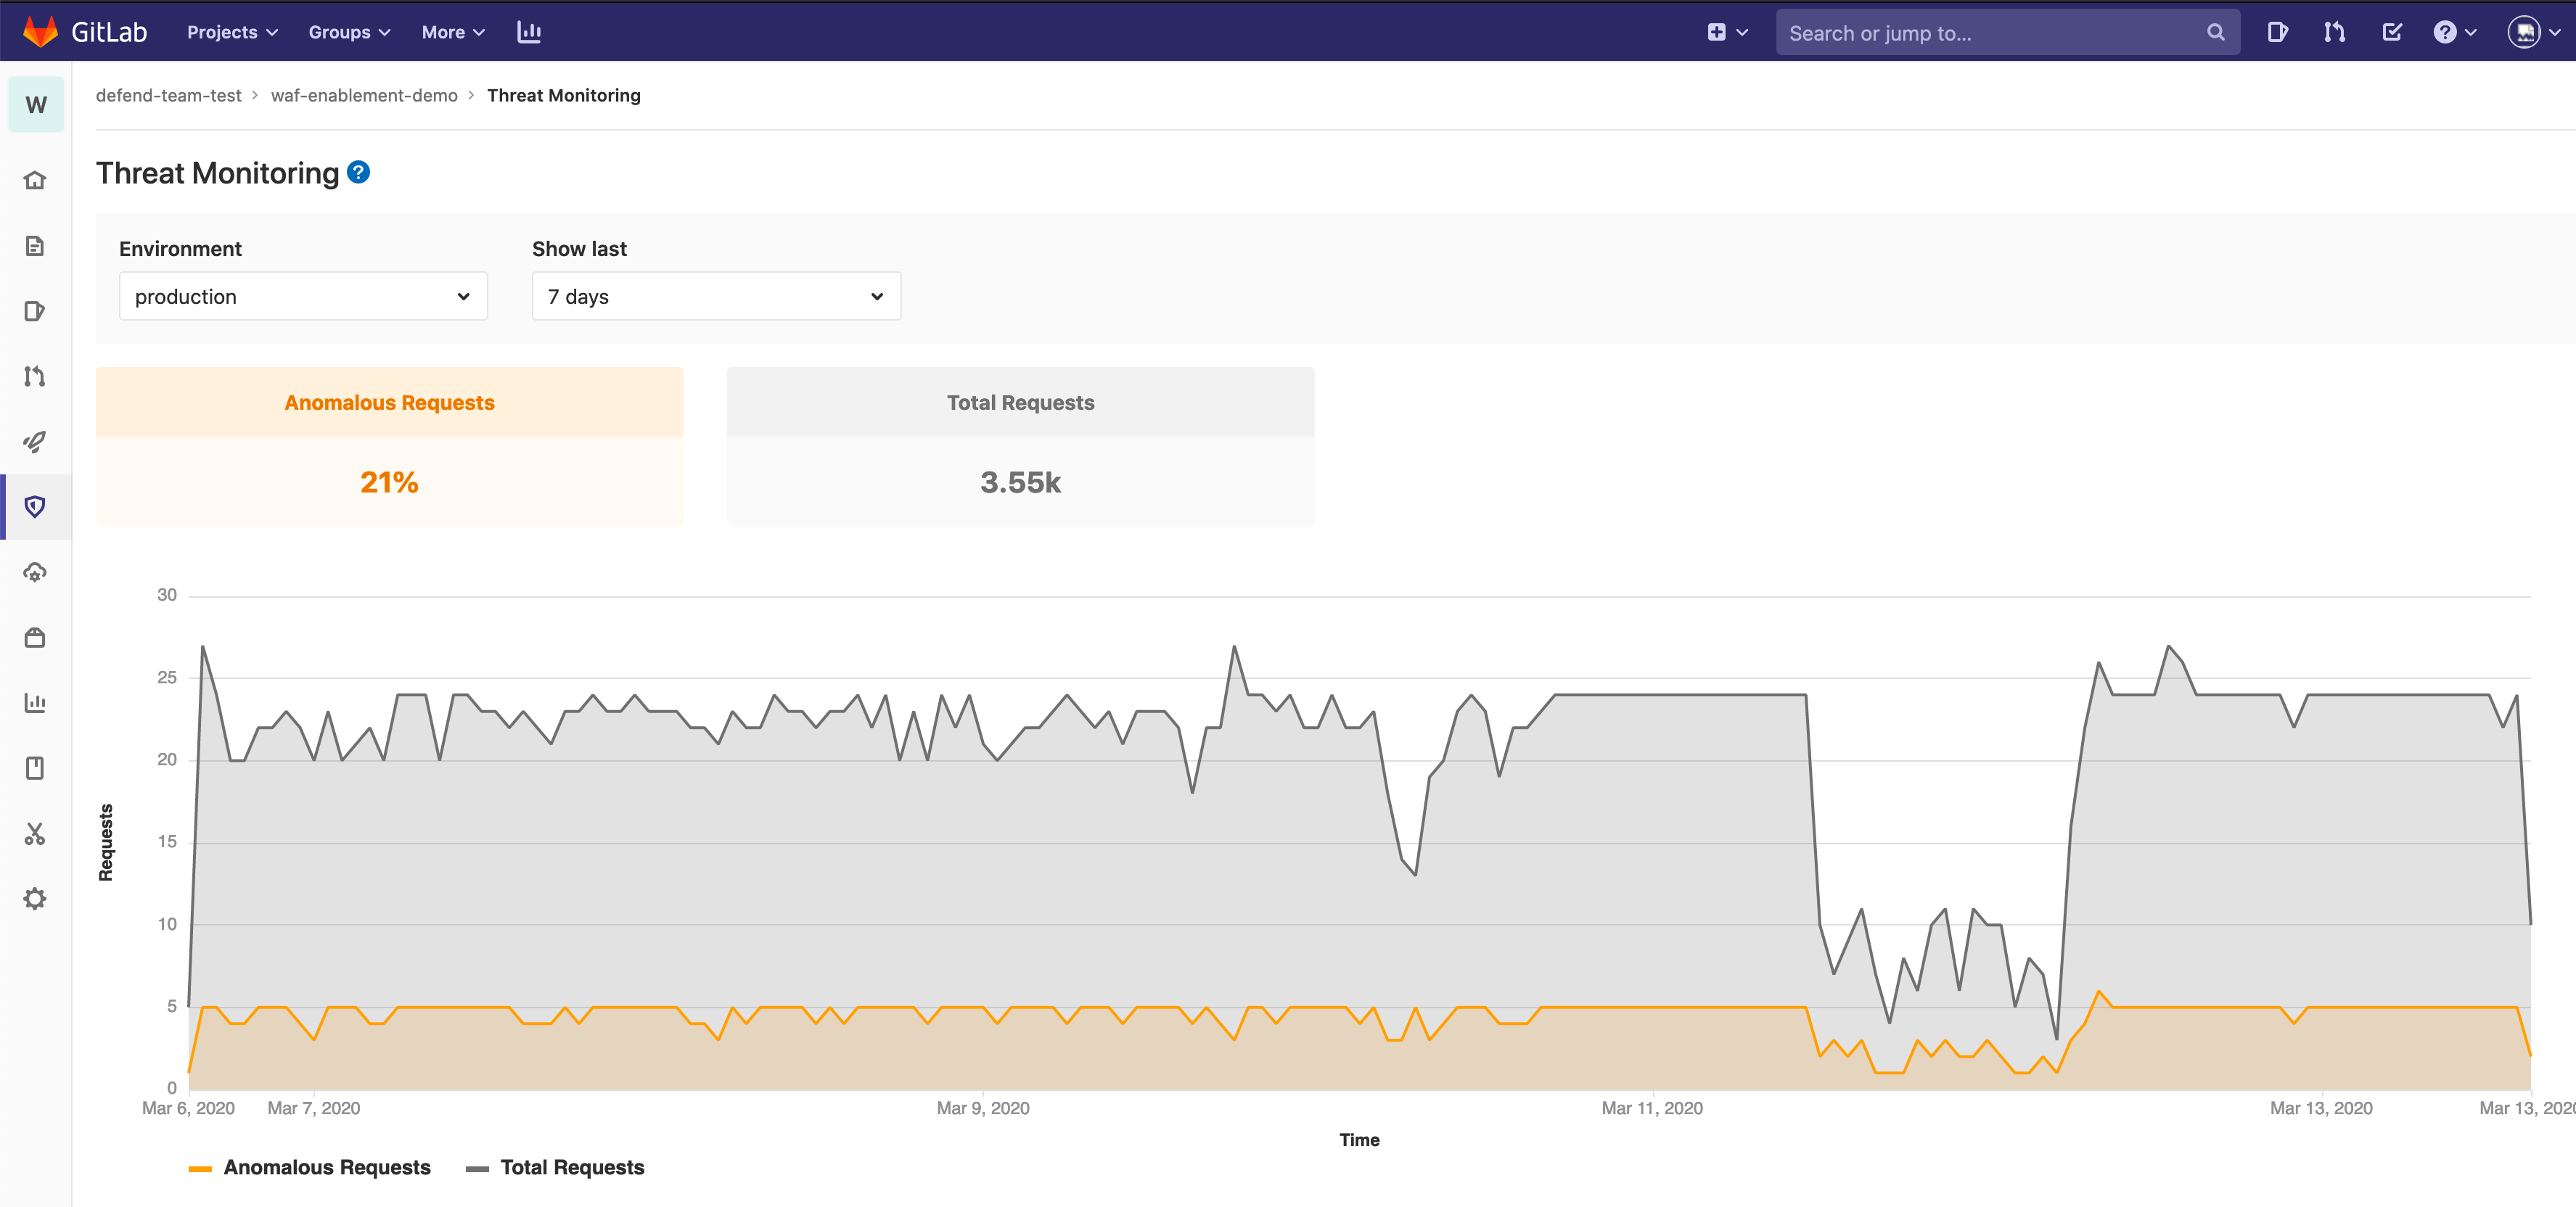2576x1207 pixels.
Task: Open the Environment dropdown set to production
Action: tap(303, 296)
